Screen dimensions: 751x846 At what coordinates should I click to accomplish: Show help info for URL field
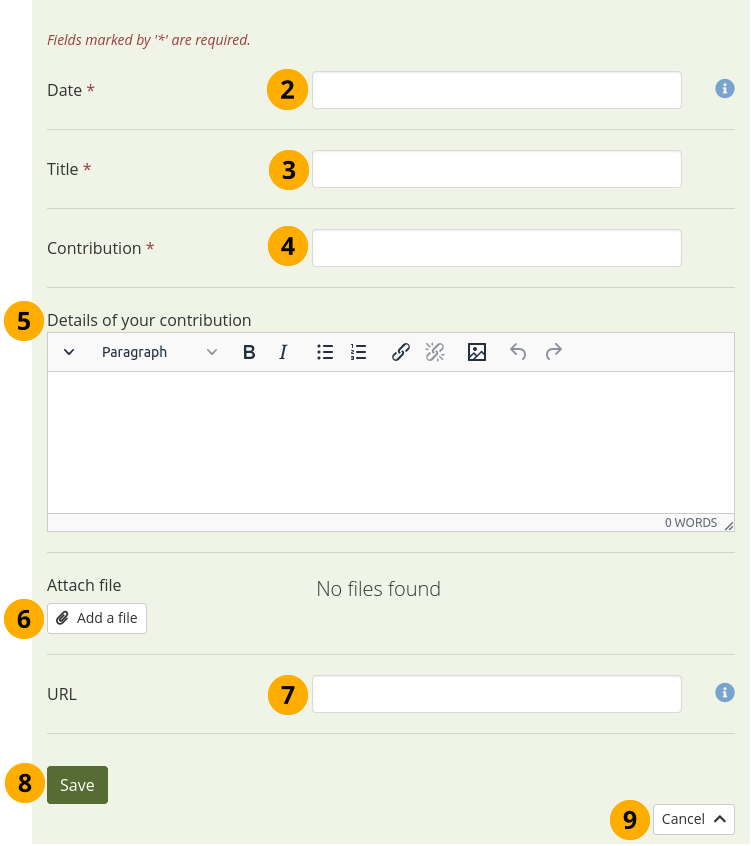point(725,692)
